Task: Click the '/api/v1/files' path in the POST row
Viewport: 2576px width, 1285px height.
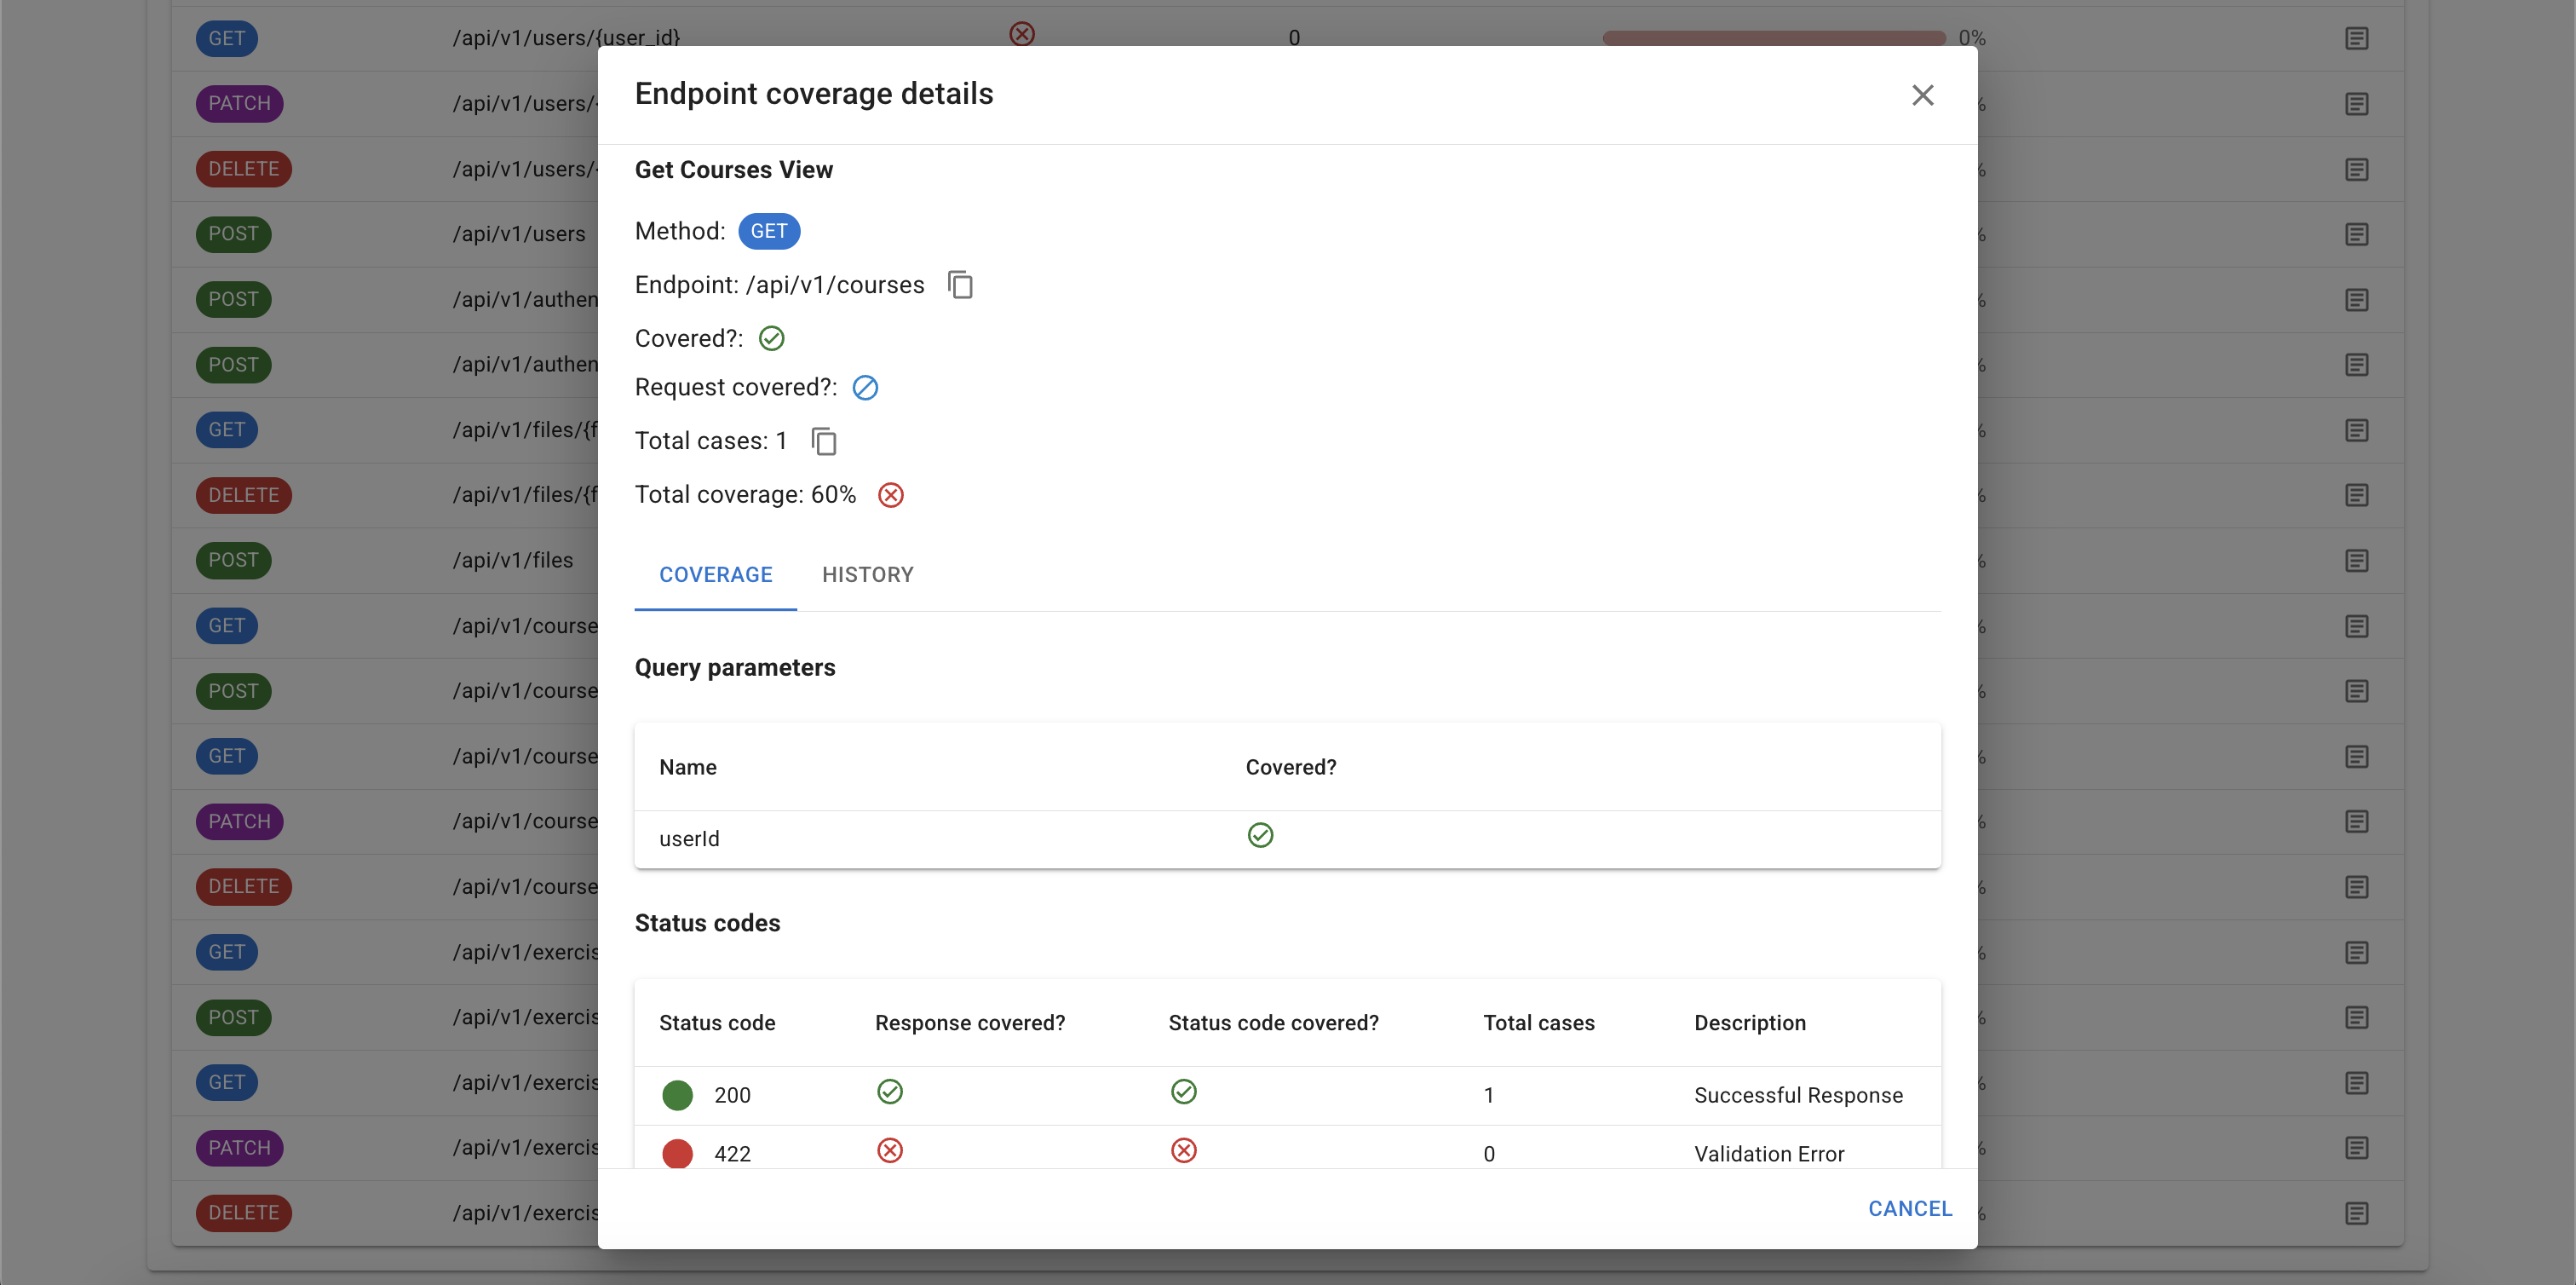Action: tap(512, 560)
